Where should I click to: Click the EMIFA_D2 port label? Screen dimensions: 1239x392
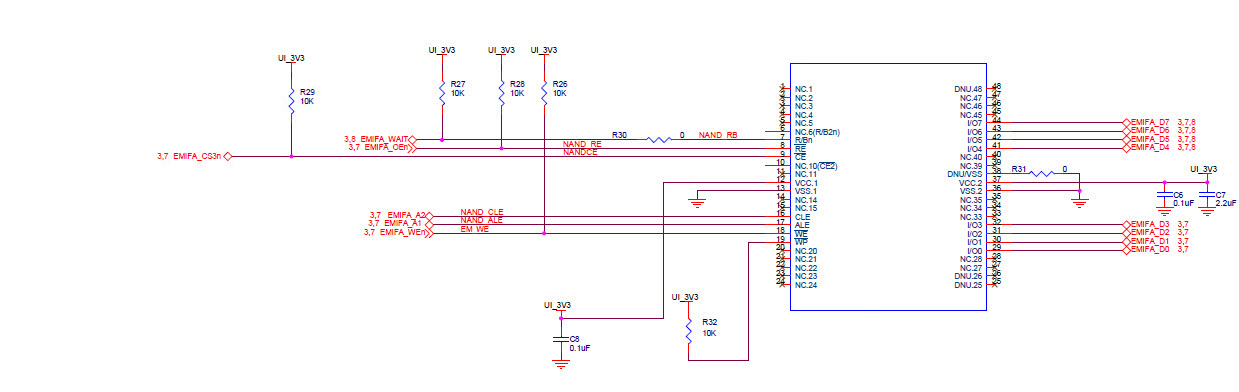coord(1150,233)
